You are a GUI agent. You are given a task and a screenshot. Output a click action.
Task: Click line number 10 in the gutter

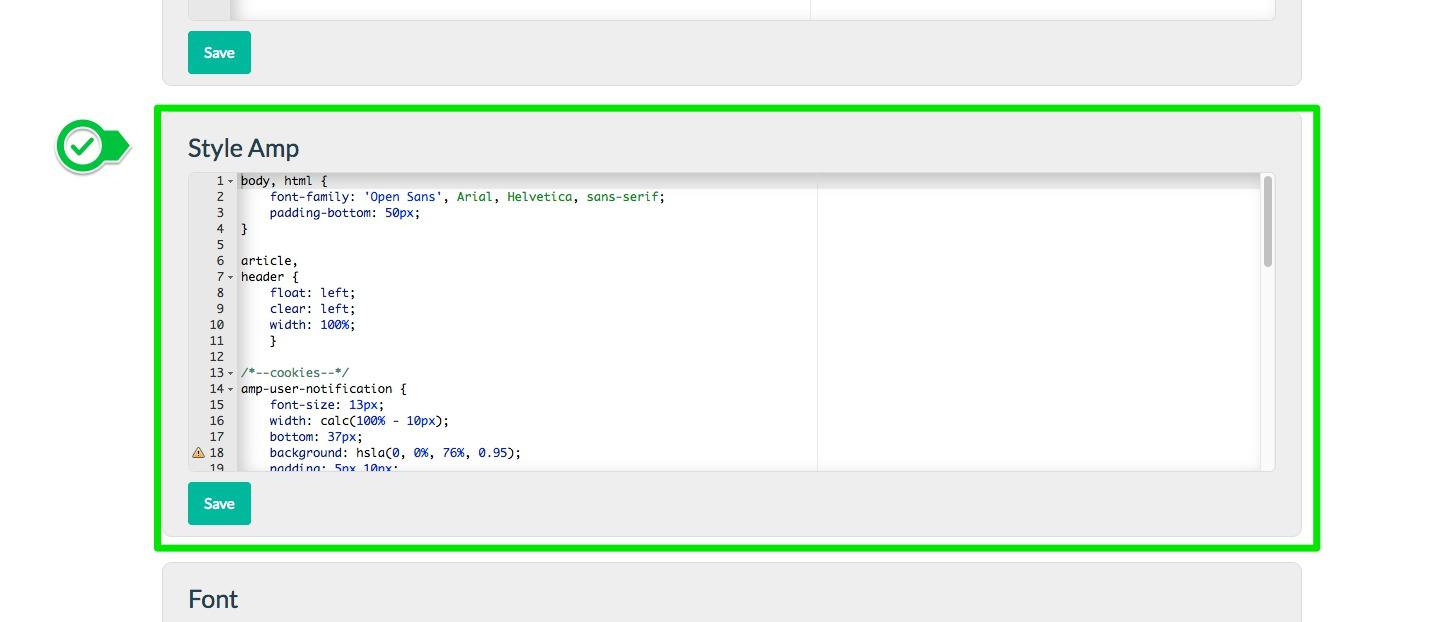point(216,325)
